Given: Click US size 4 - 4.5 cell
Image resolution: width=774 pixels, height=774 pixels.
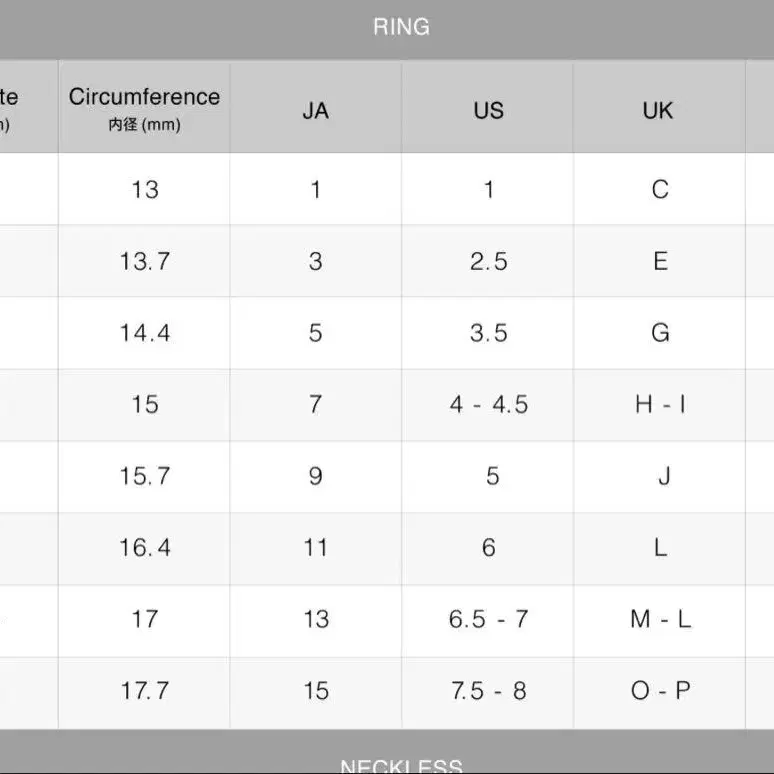Looking at the screenshot, I should [x=488, y=405].
